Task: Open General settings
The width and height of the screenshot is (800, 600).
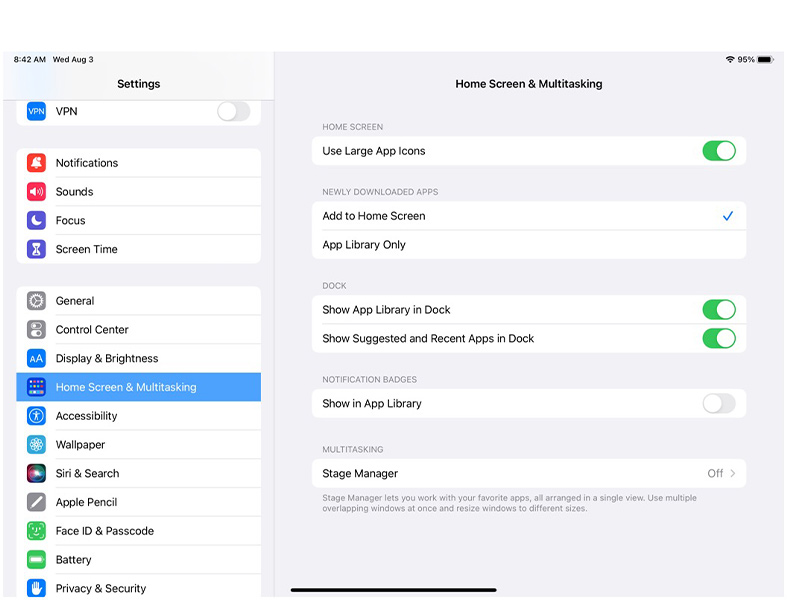Action: point(139,301)
